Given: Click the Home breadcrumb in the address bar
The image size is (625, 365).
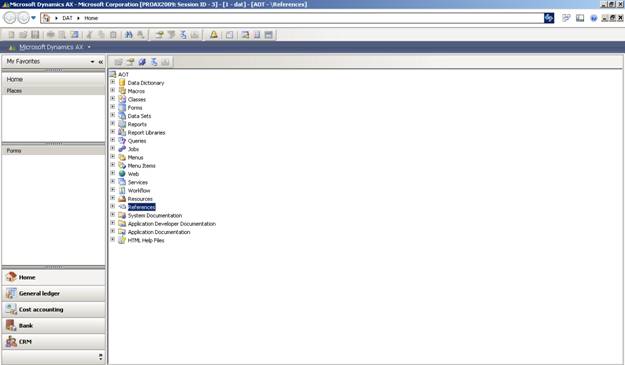Looking at the screenshot, I should pos(91,18).
